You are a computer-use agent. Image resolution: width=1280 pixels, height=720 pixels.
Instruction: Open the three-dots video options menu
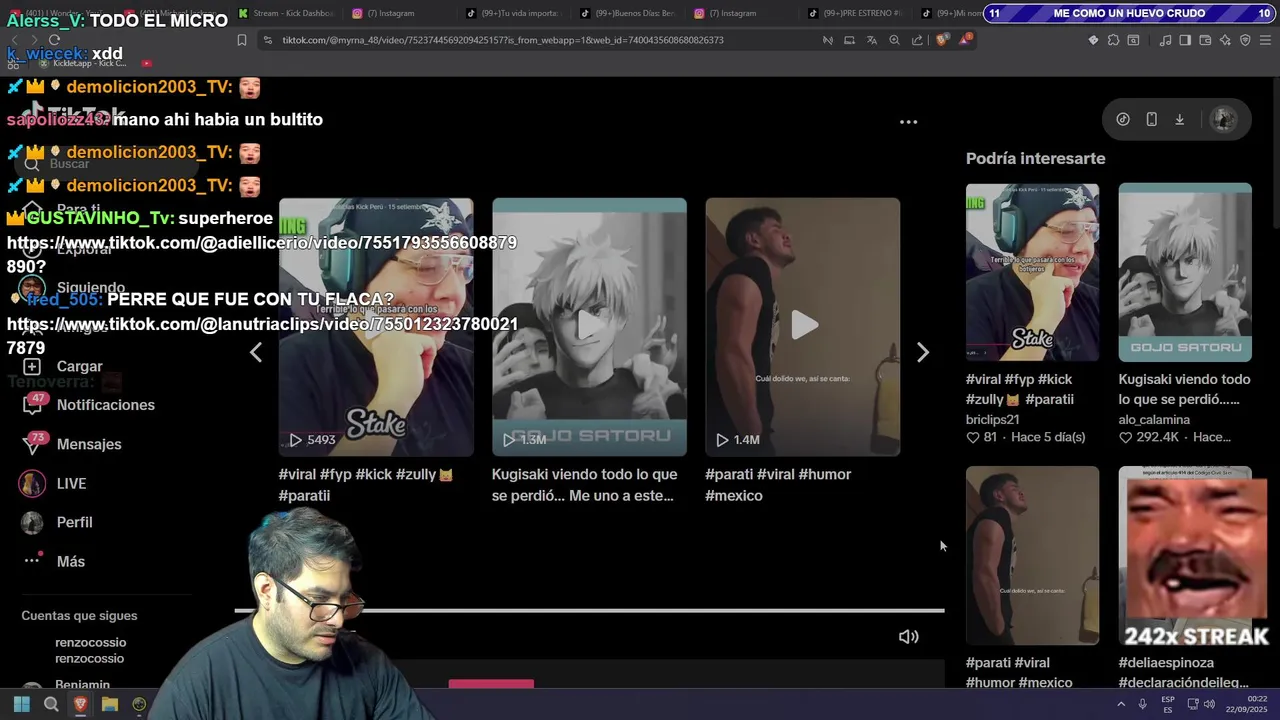908,122
